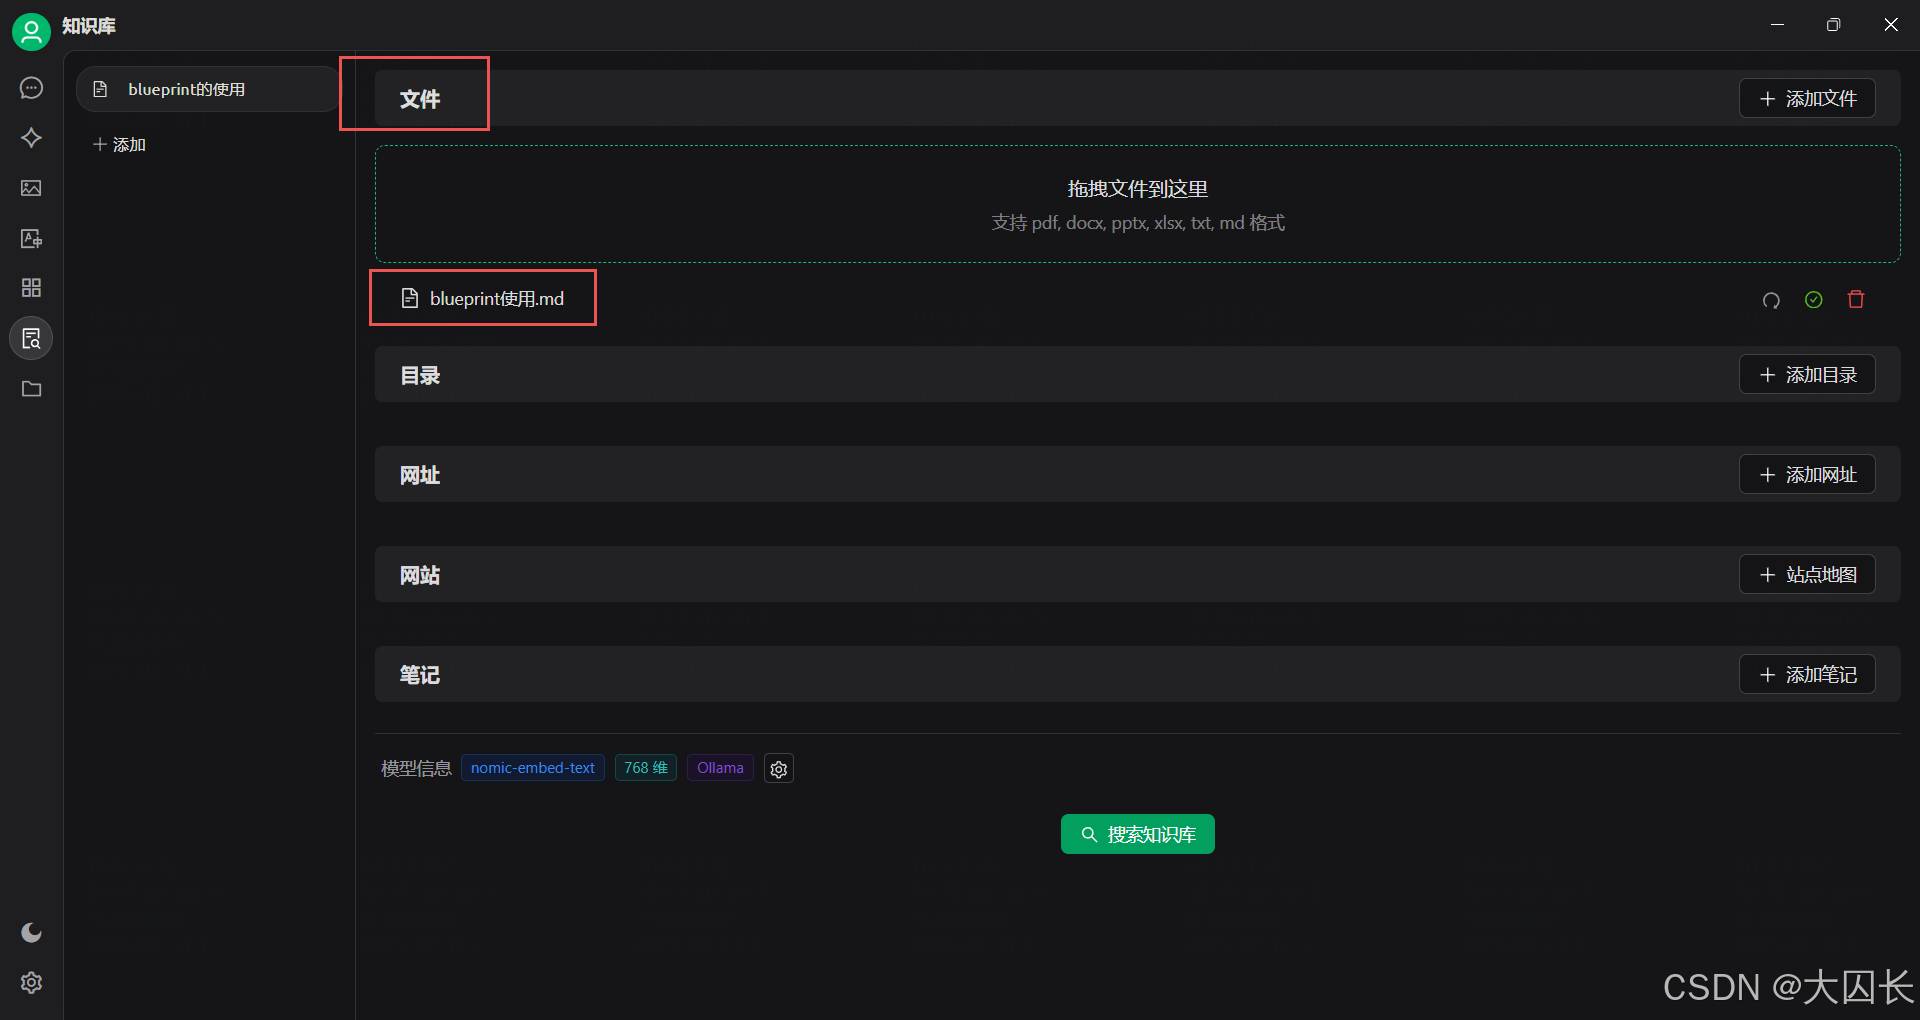
Task: Click the nomic-embed-text model tag
Action: (x=533, y=768)
